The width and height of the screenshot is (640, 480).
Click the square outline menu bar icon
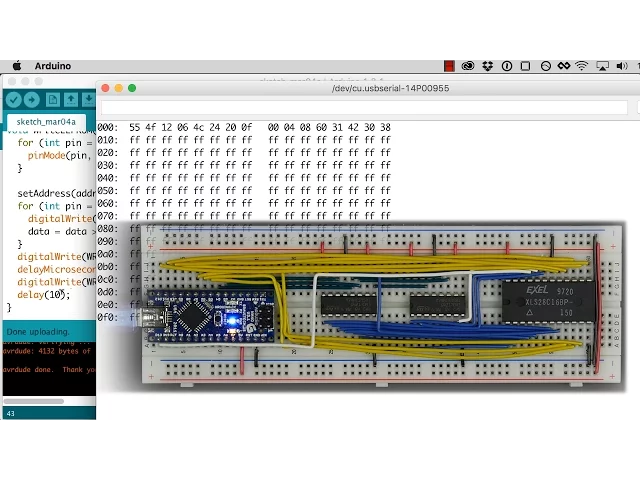526,66
